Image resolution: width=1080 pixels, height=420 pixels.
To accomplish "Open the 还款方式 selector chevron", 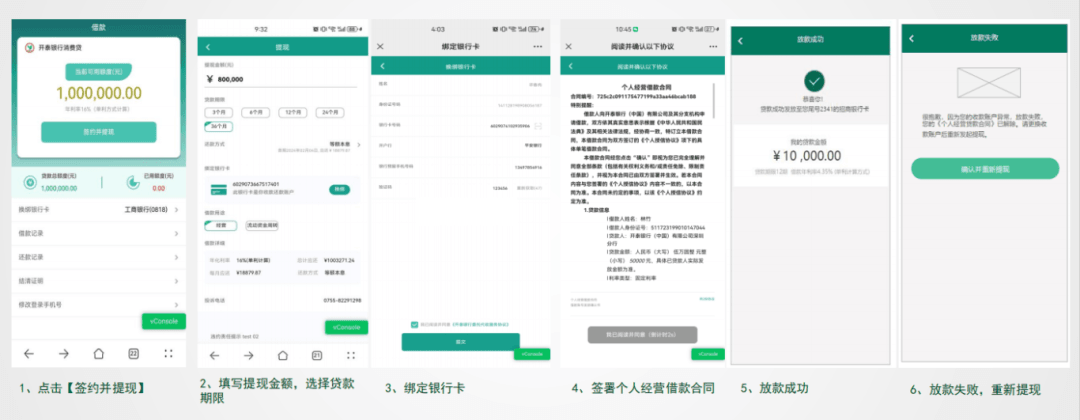I will pyautogui.click(x=355, y=146).
